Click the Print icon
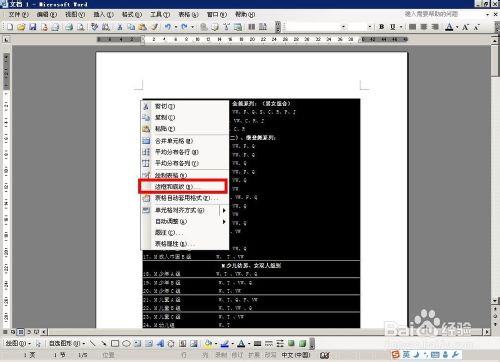The width and height of the screenshot is (500, 362). (69, 27)
